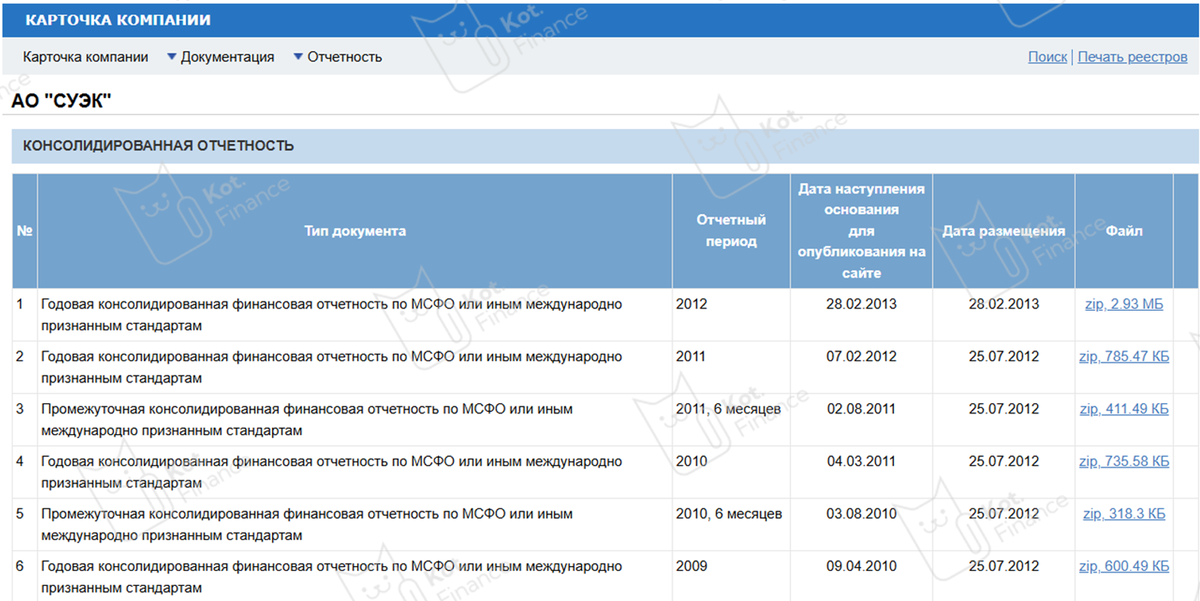Select the Дата наступления основания column header
This screenshot has height=601, width=1200.
point(861,231)
